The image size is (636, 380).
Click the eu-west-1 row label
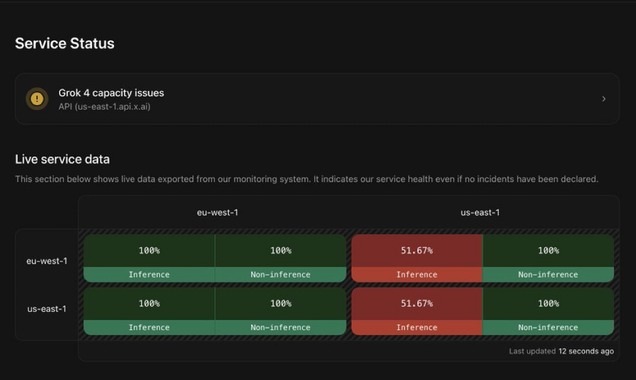coord(47,261)
